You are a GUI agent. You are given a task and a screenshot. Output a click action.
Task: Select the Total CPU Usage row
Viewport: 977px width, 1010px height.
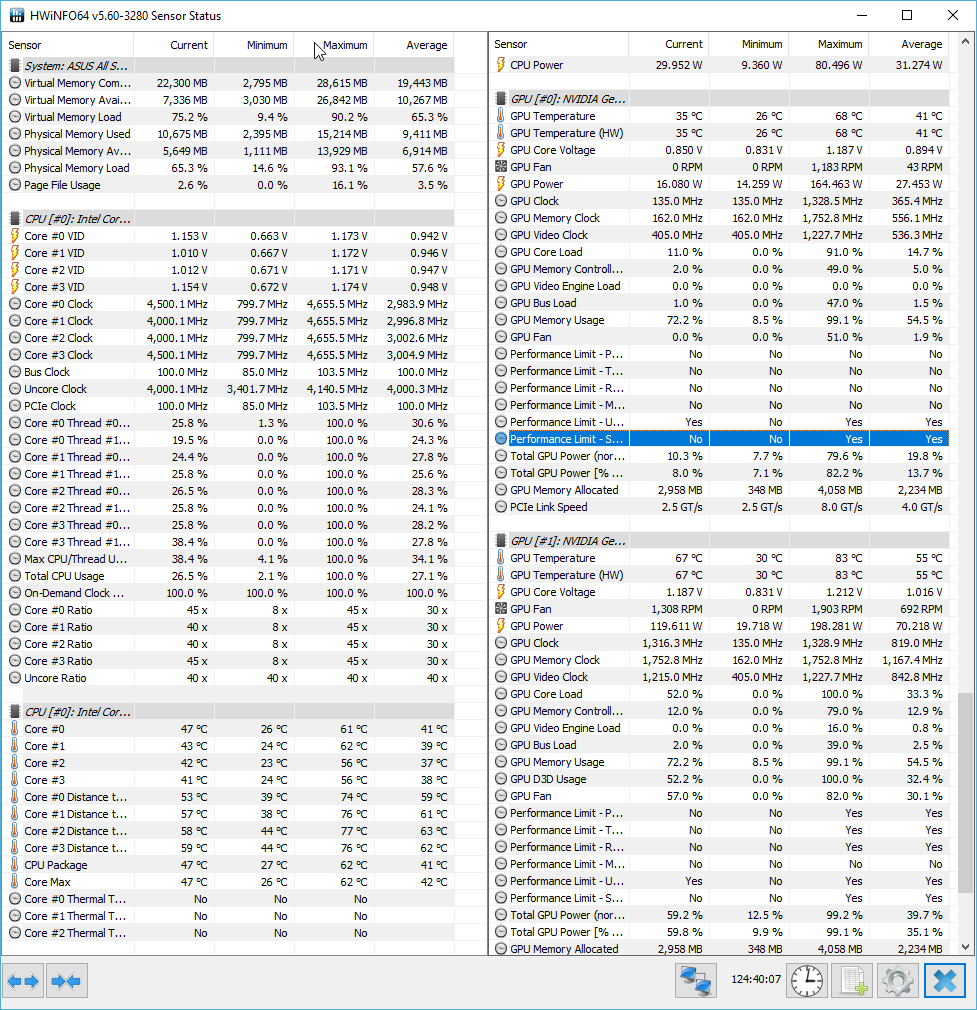pos(64,576)
